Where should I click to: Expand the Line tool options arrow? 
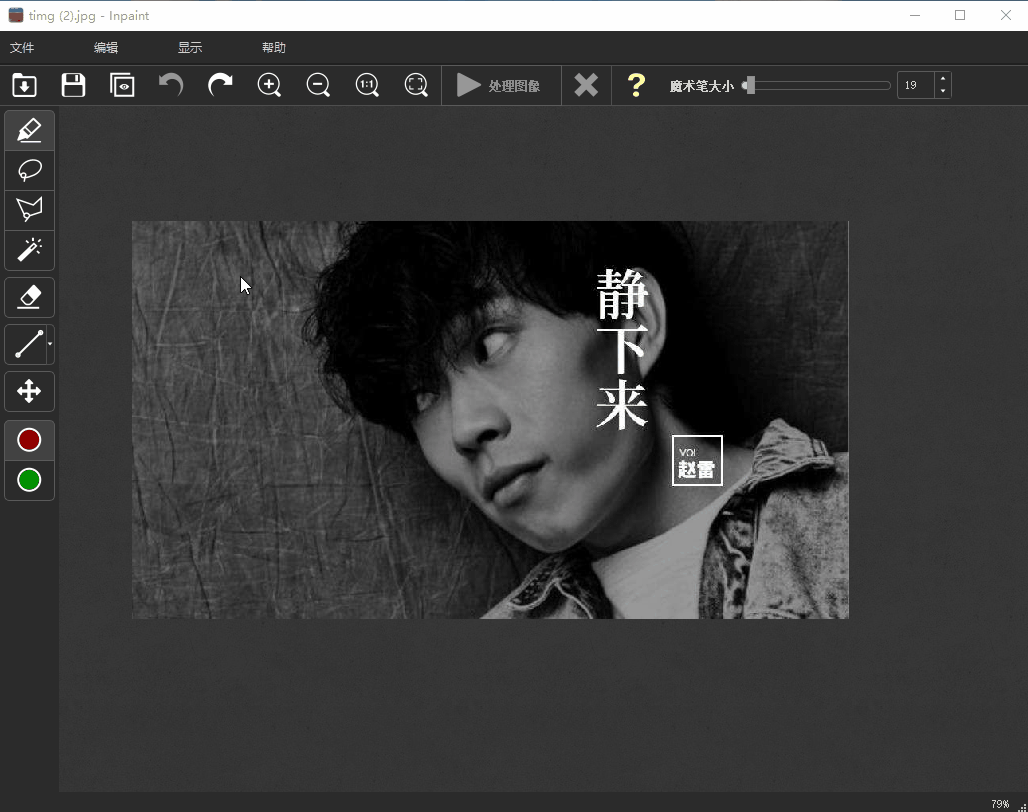50,345
